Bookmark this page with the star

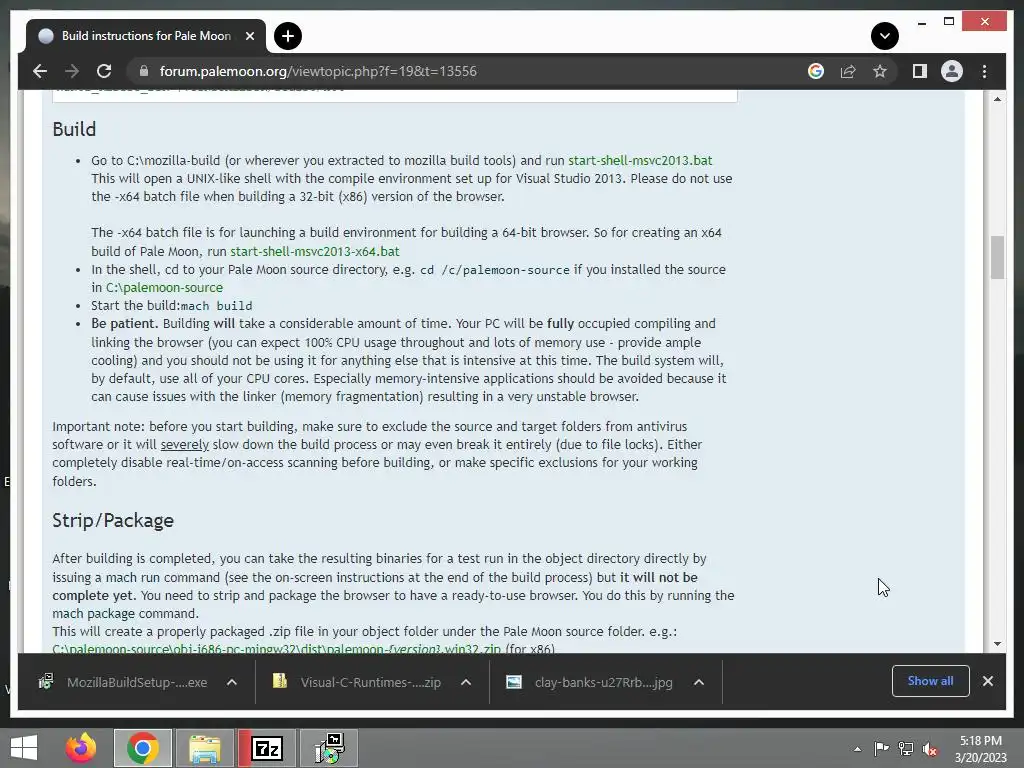pyautogui.click(x=880, y=71)
